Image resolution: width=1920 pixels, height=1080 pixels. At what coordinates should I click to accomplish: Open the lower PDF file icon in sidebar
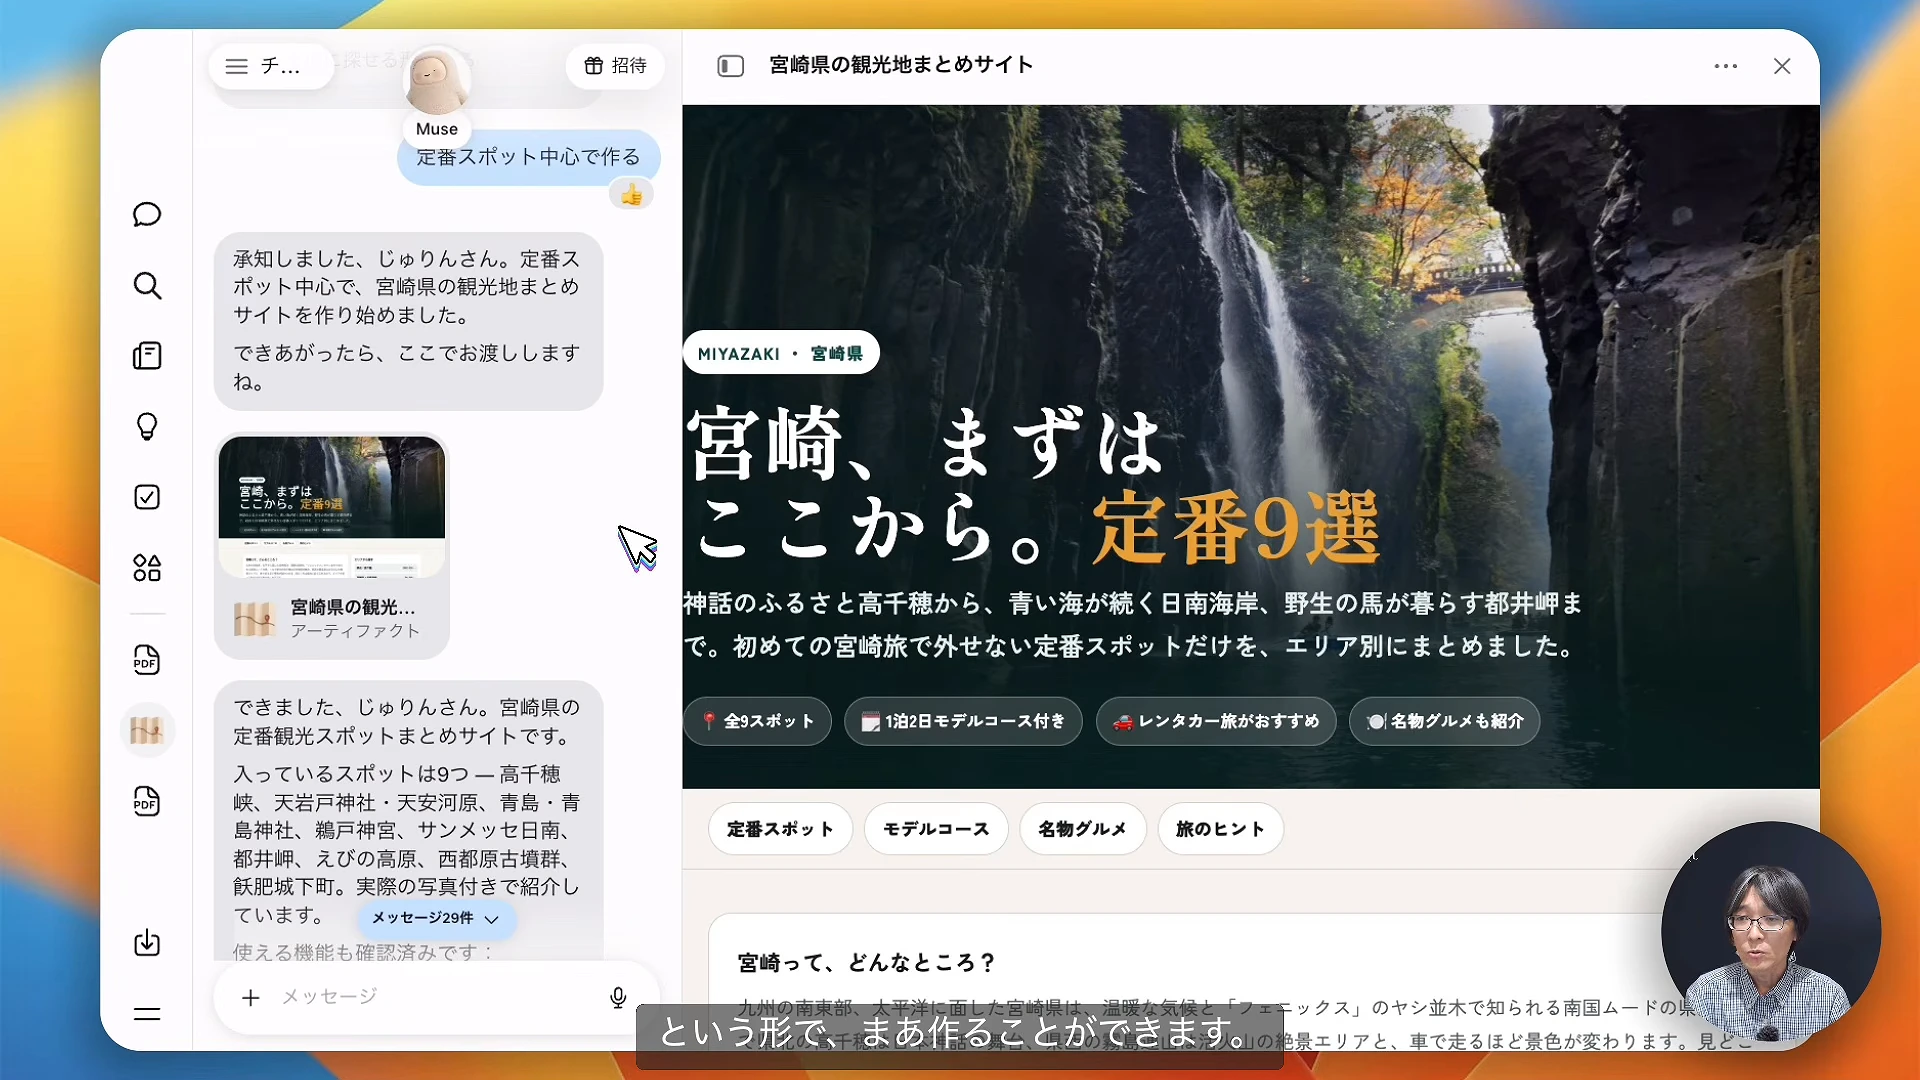pyautogui.click(x=147, y=802)
